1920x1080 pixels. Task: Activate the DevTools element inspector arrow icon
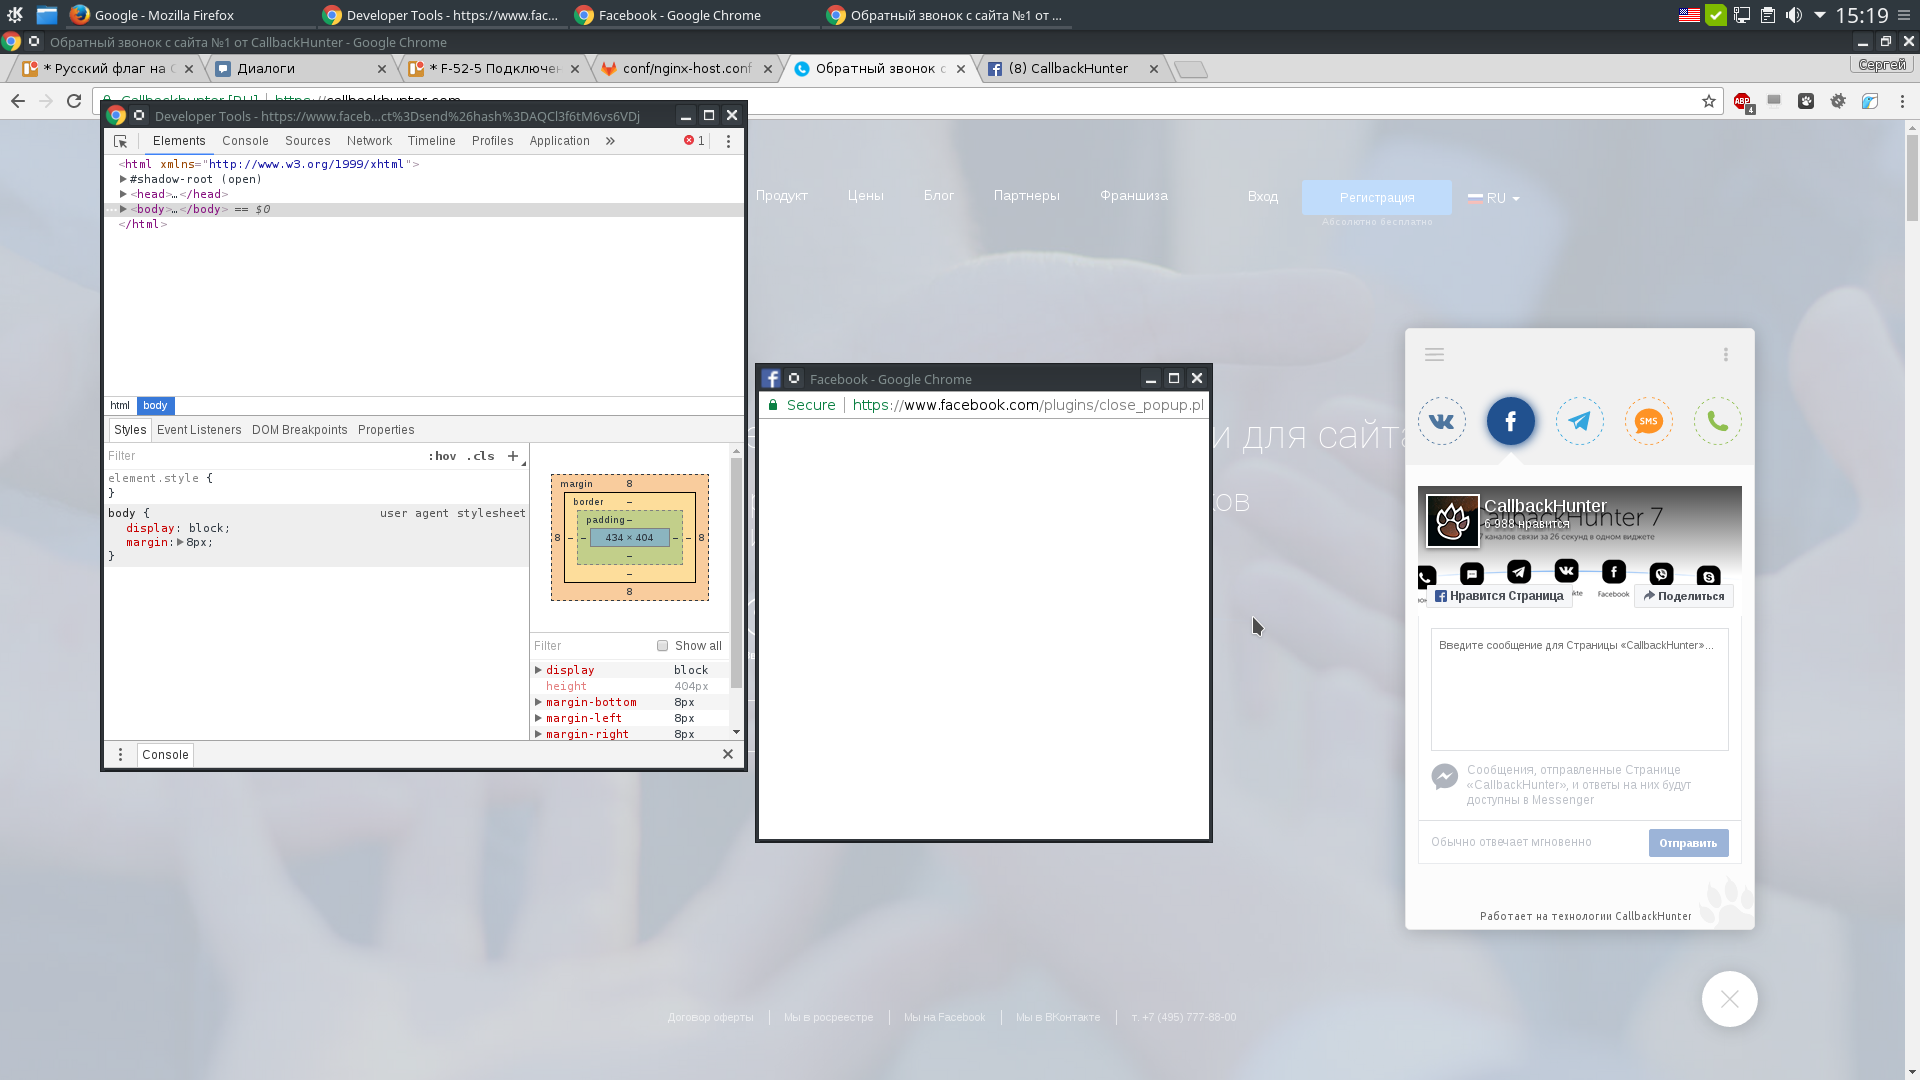click(x=121, y=141)
